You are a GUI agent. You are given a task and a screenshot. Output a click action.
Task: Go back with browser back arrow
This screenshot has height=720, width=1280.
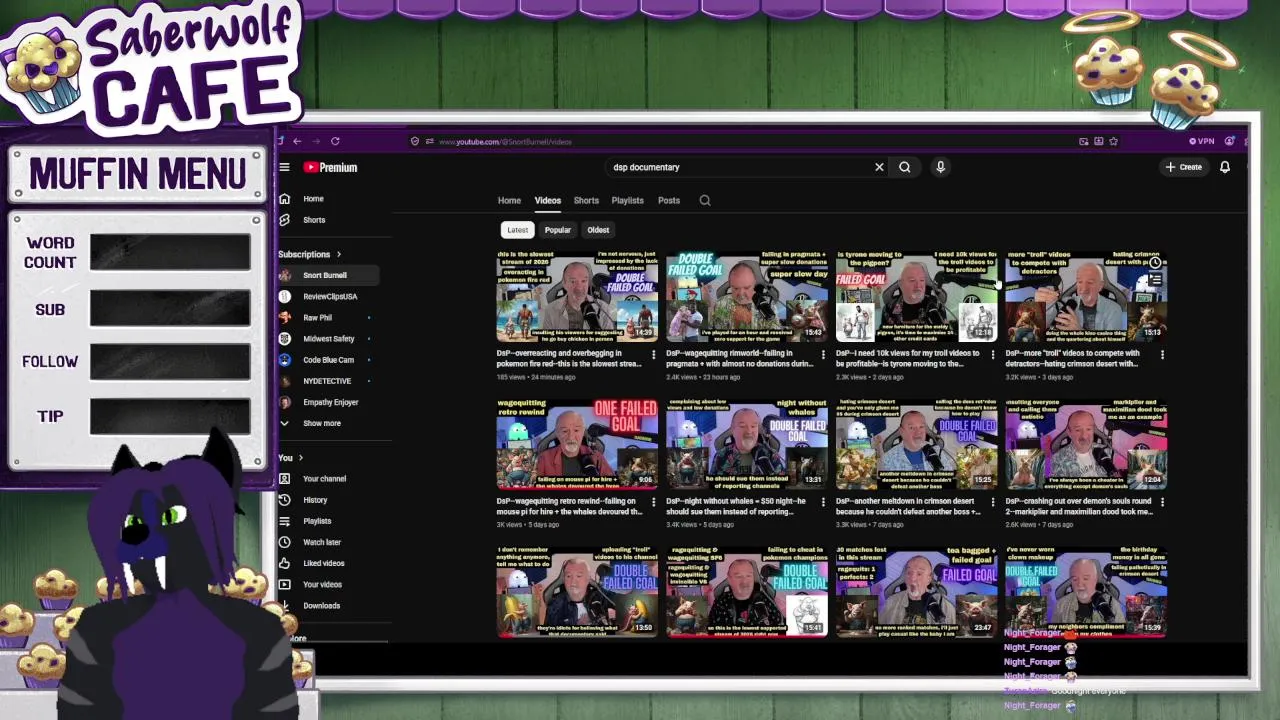297,141
